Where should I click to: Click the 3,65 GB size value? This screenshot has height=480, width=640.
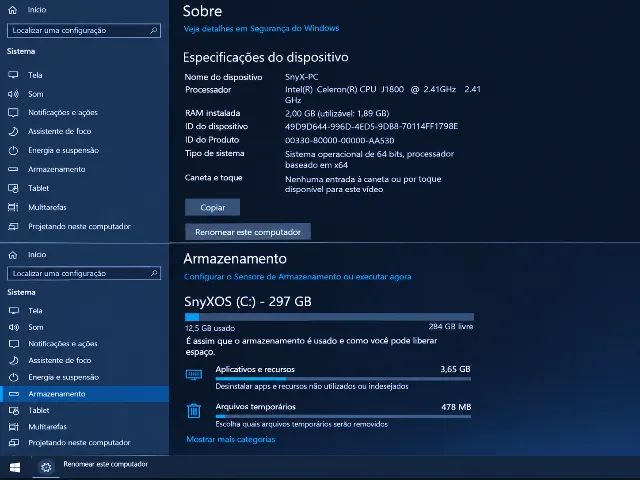456,369
